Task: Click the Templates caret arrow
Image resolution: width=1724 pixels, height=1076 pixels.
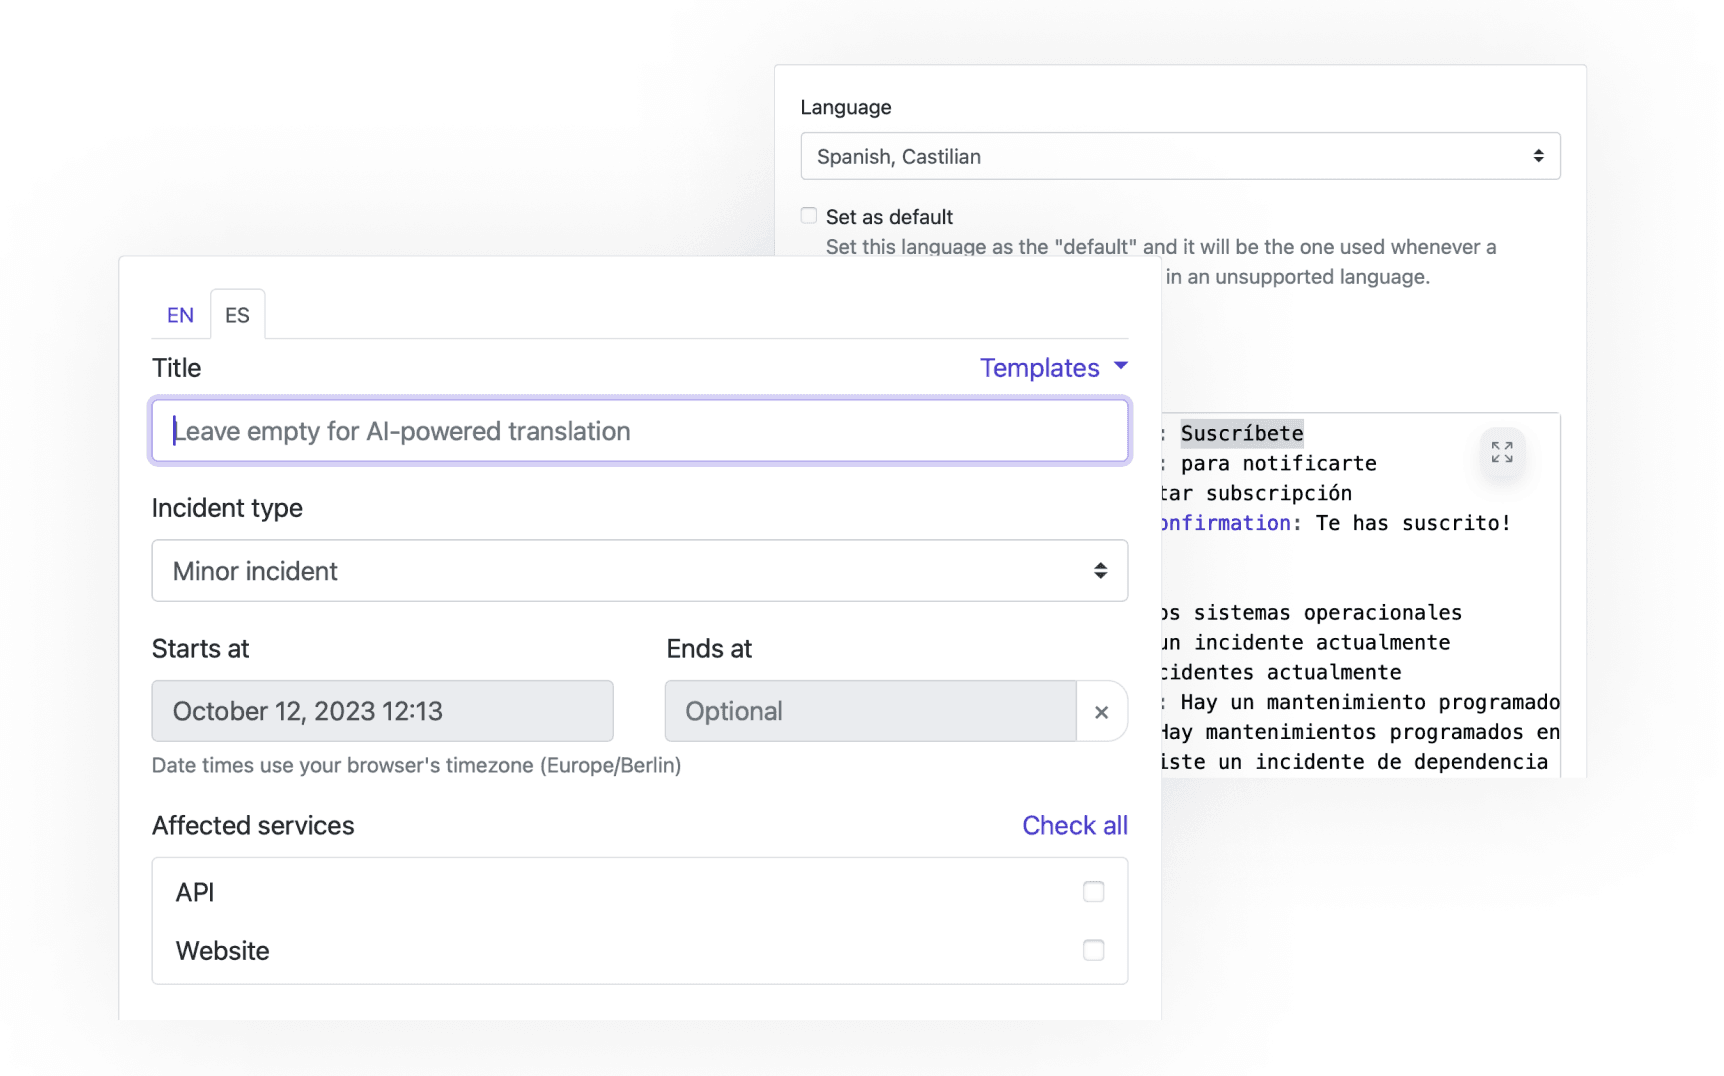Action: (1121, 366)
